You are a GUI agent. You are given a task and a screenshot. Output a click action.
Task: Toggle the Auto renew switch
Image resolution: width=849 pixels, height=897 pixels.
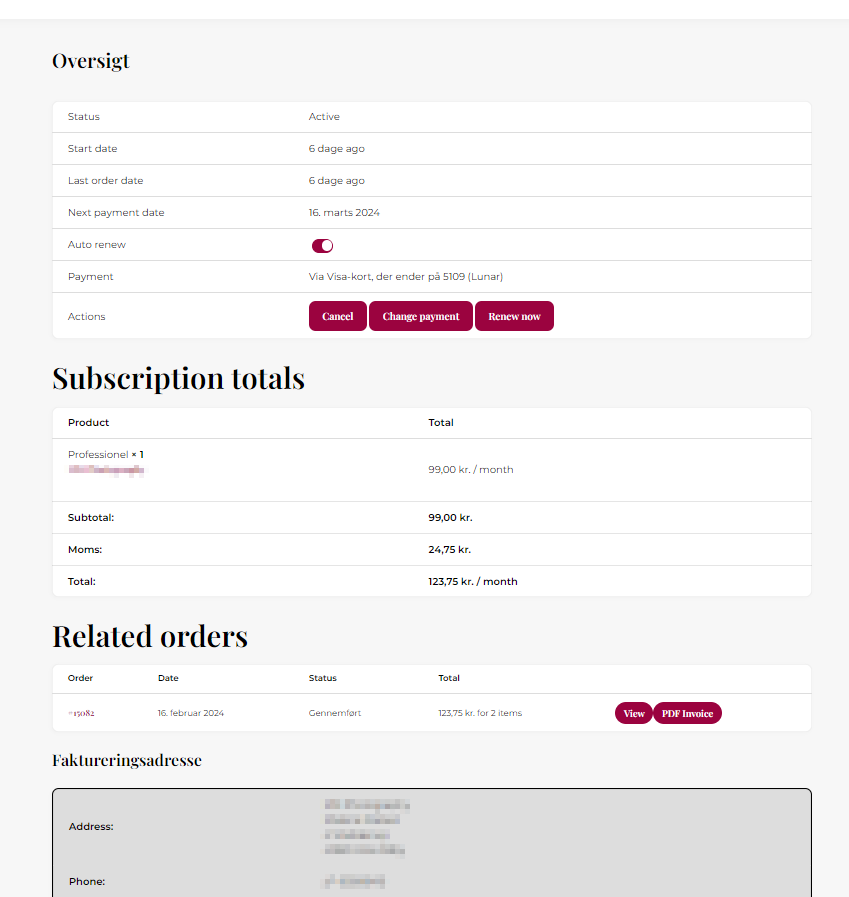point(322,246)
